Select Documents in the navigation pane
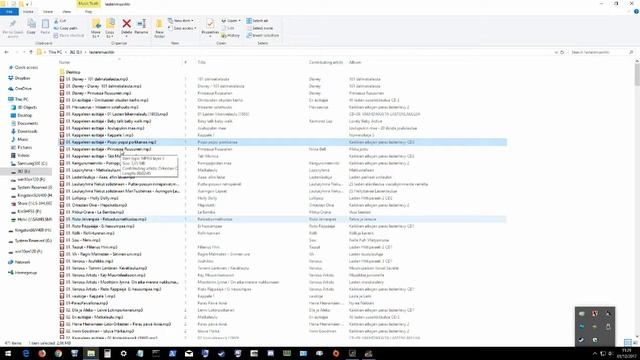 point(24,123)
